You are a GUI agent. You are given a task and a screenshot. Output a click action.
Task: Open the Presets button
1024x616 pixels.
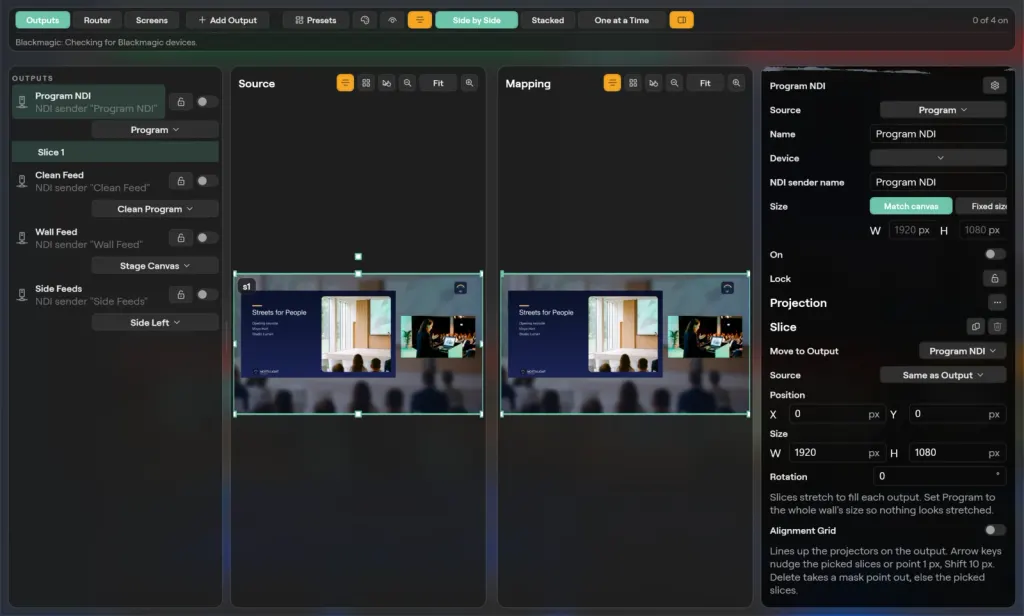point(315,20)
